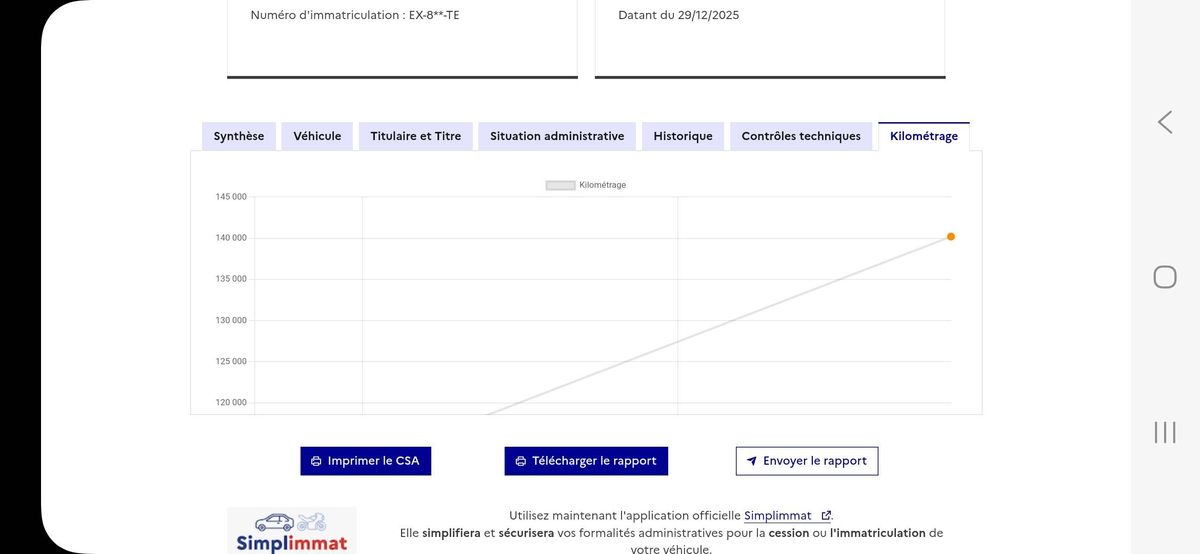Click the 145 000 axis label
The image size is (1200, 554).
point(231,197)
